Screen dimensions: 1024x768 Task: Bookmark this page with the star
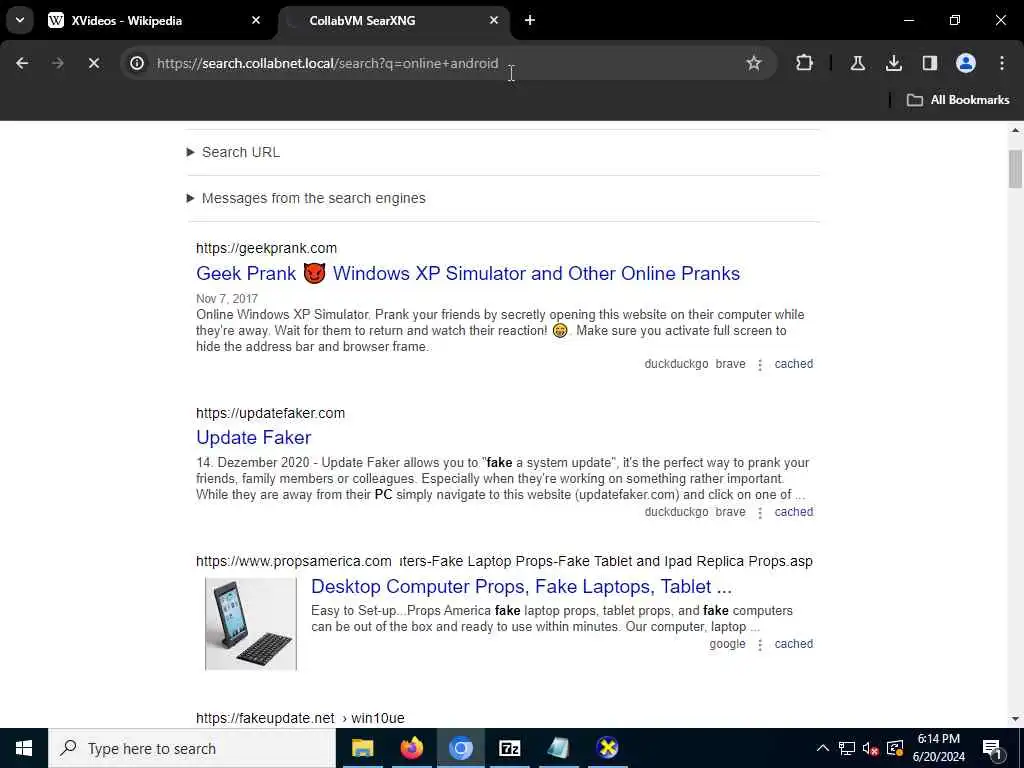754,63
